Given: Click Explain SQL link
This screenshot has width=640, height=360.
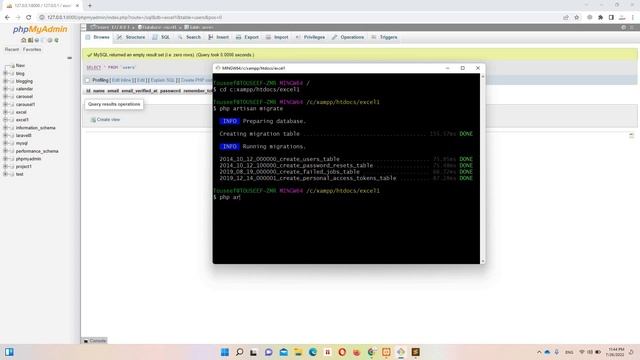Looking at the screenshot, I should (162, 80).
